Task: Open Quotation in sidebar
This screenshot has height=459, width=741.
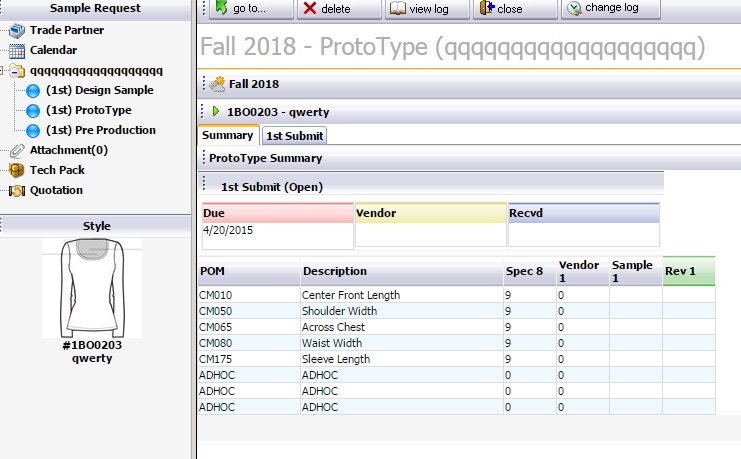Action: (x=56, y=190)
